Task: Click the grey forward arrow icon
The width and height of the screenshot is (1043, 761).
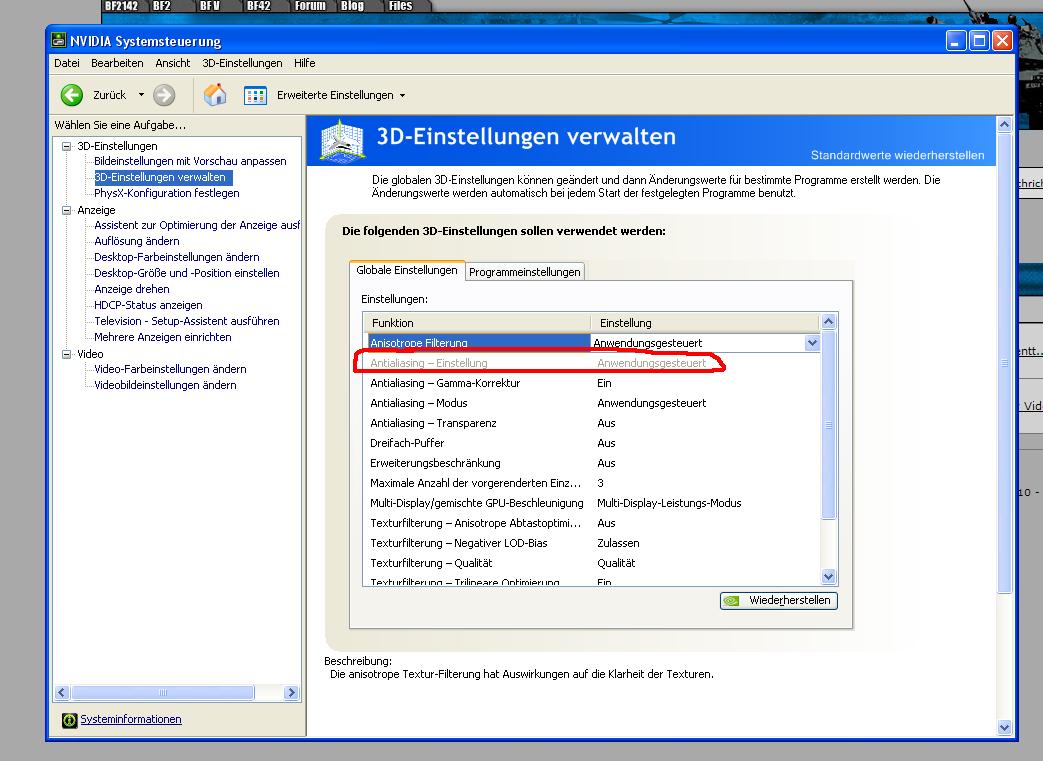Action: coord(164,95)
